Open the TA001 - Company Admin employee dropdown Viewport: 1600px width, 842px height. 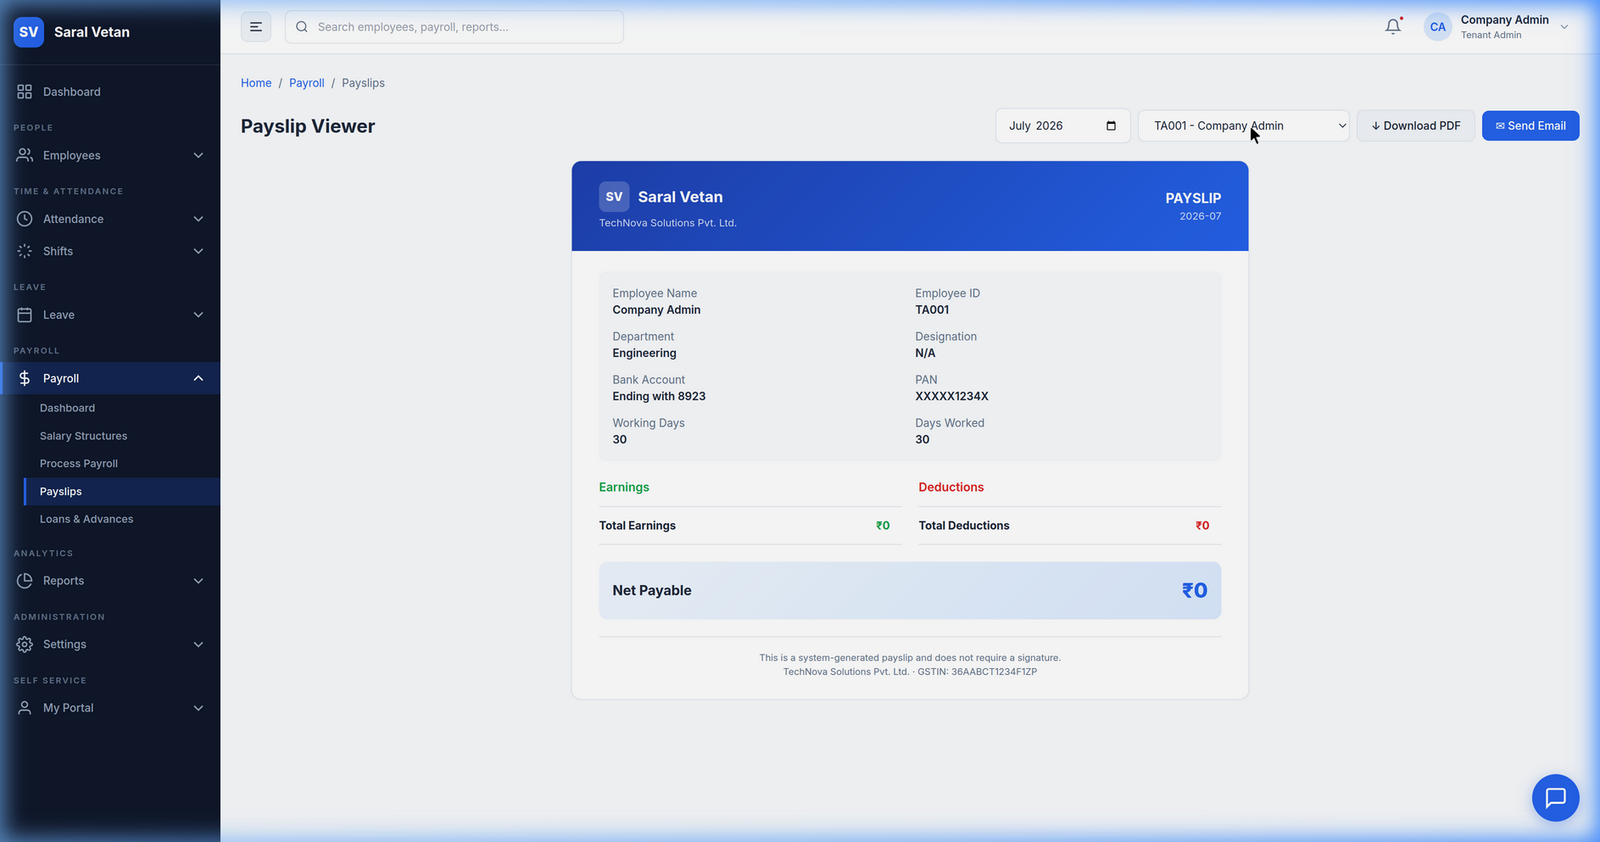coord(1244,126)
